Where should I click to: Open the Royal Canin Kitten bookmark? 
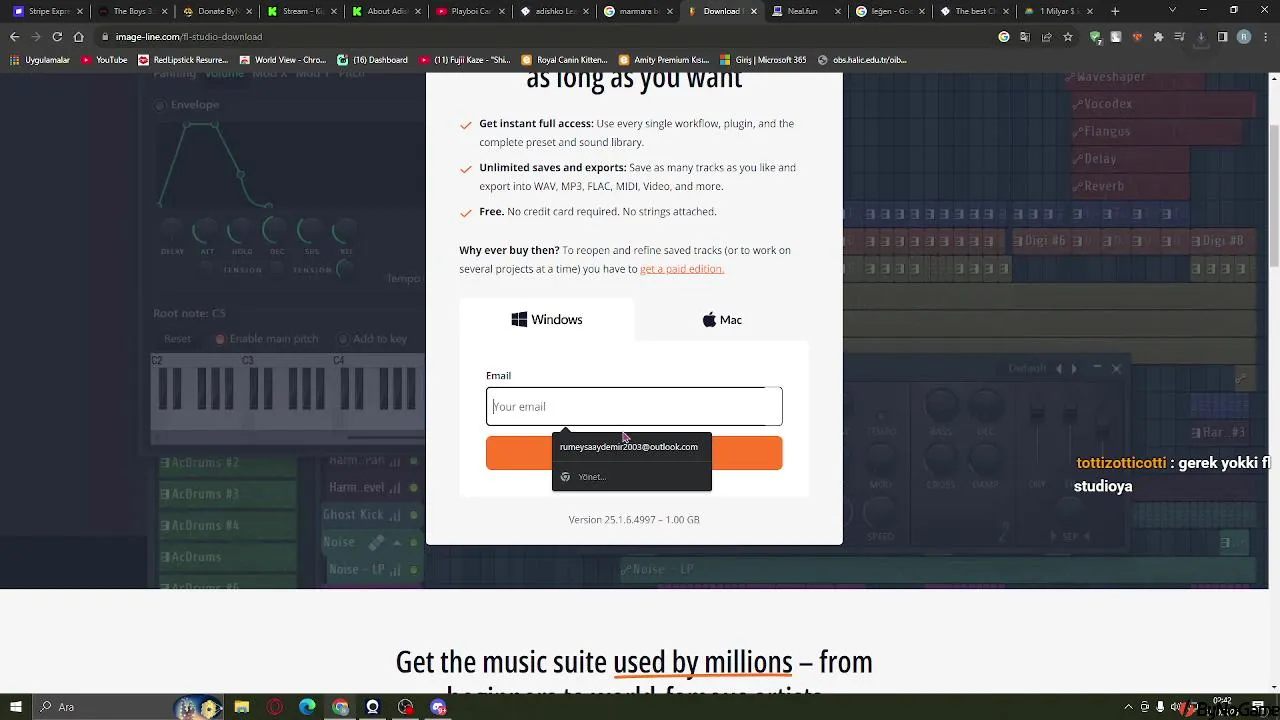tap(564, 60)
